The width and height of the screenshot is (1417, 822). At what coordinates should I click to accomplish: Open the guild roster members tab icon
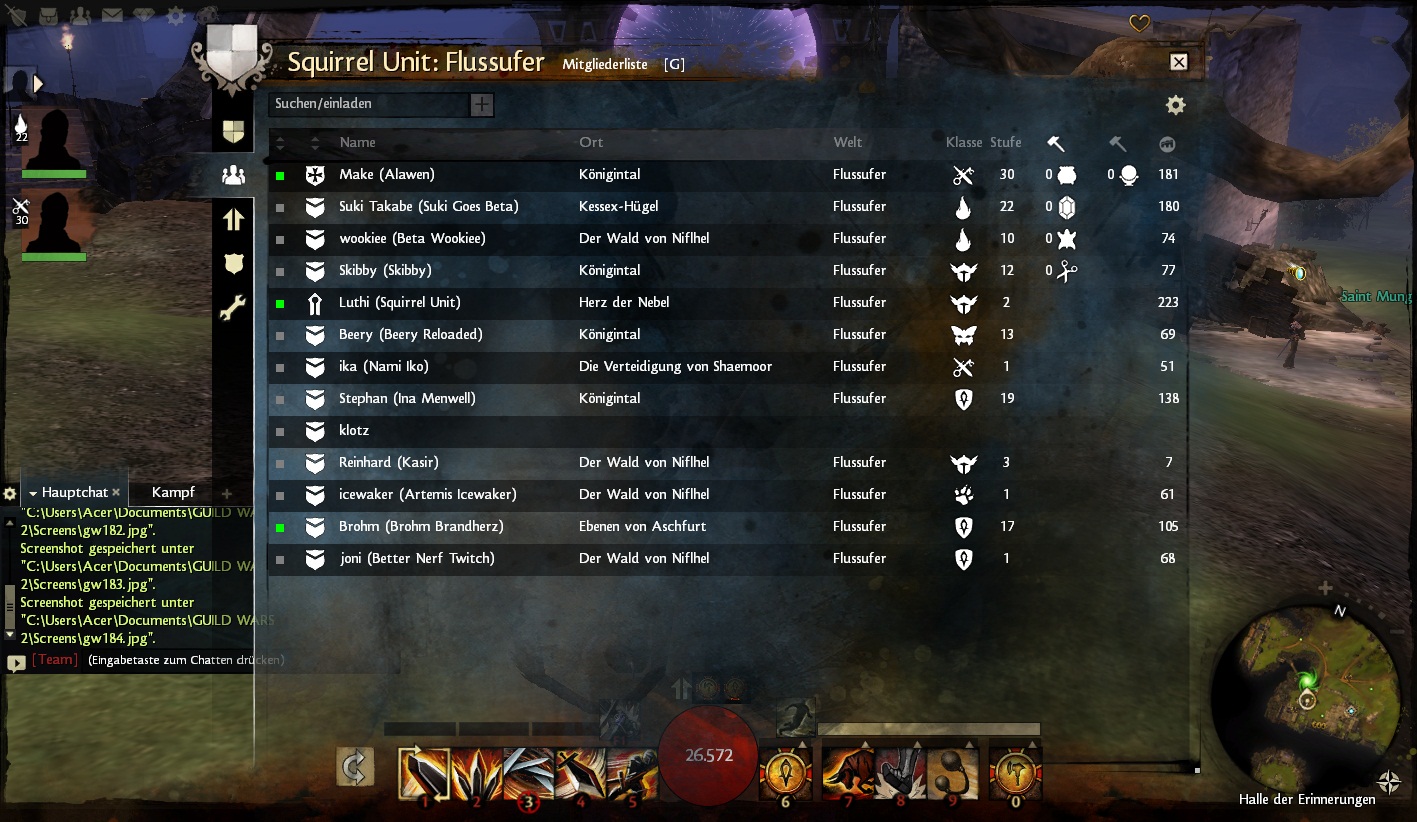233,175
